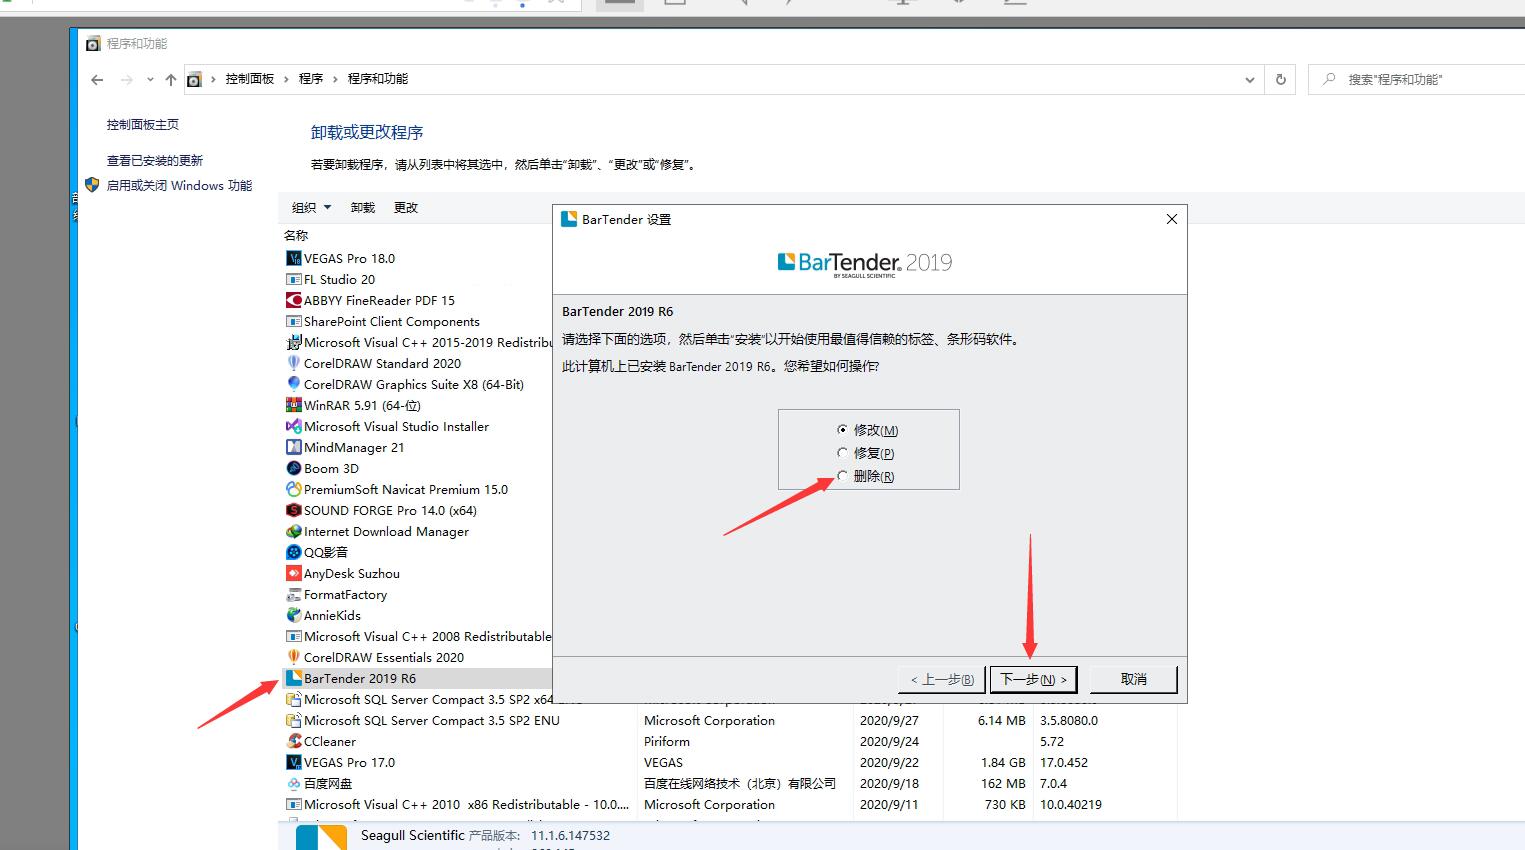Select CorelDRAW Standard 2020 icon
The image size is (1525, 850).
point(293,363)
